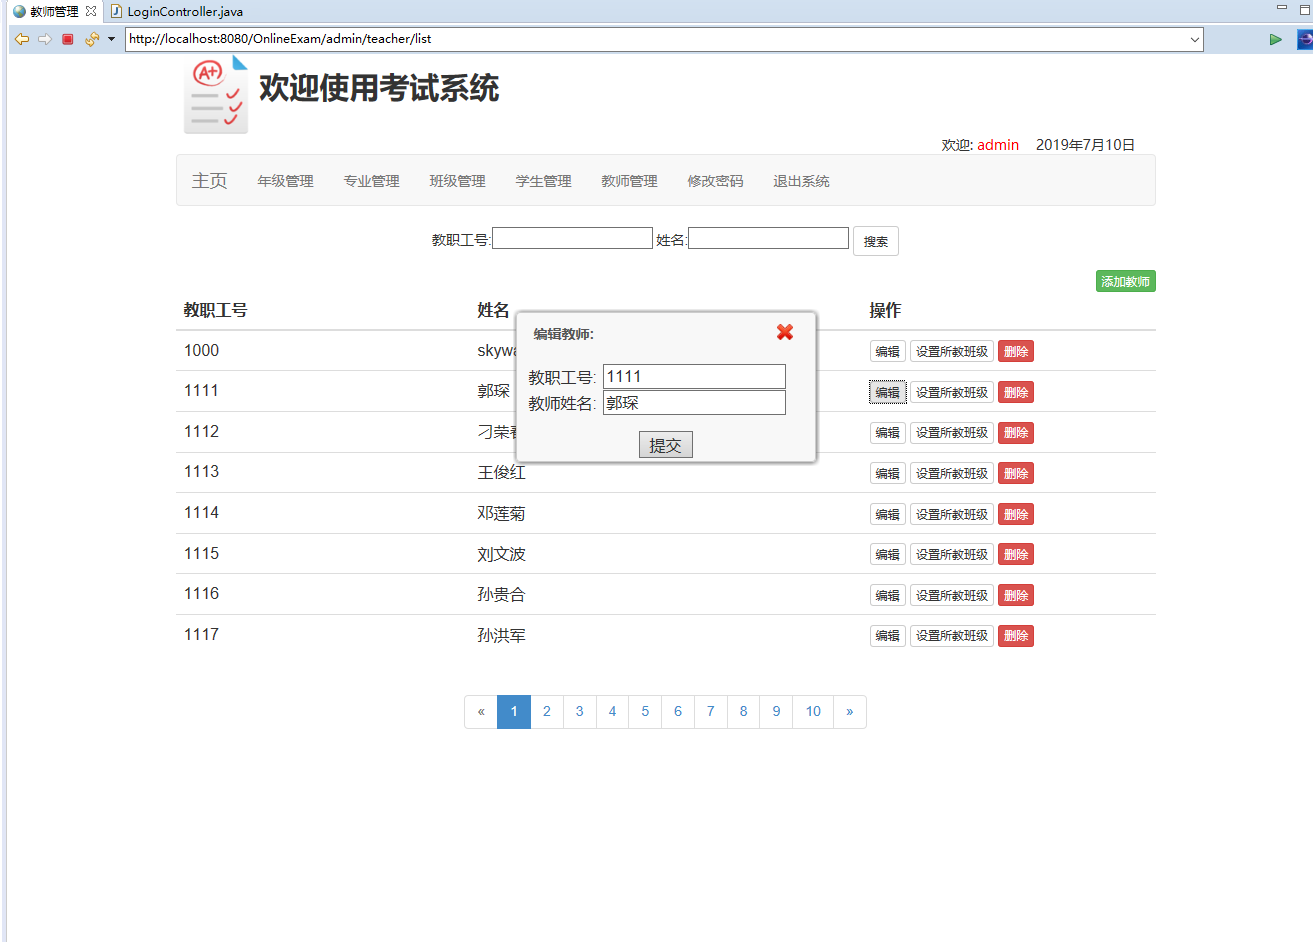This screenshot has height=942, width=1313.
Task: Focus the 教师姓名 field in the dialog
Action: pos(694,403)
